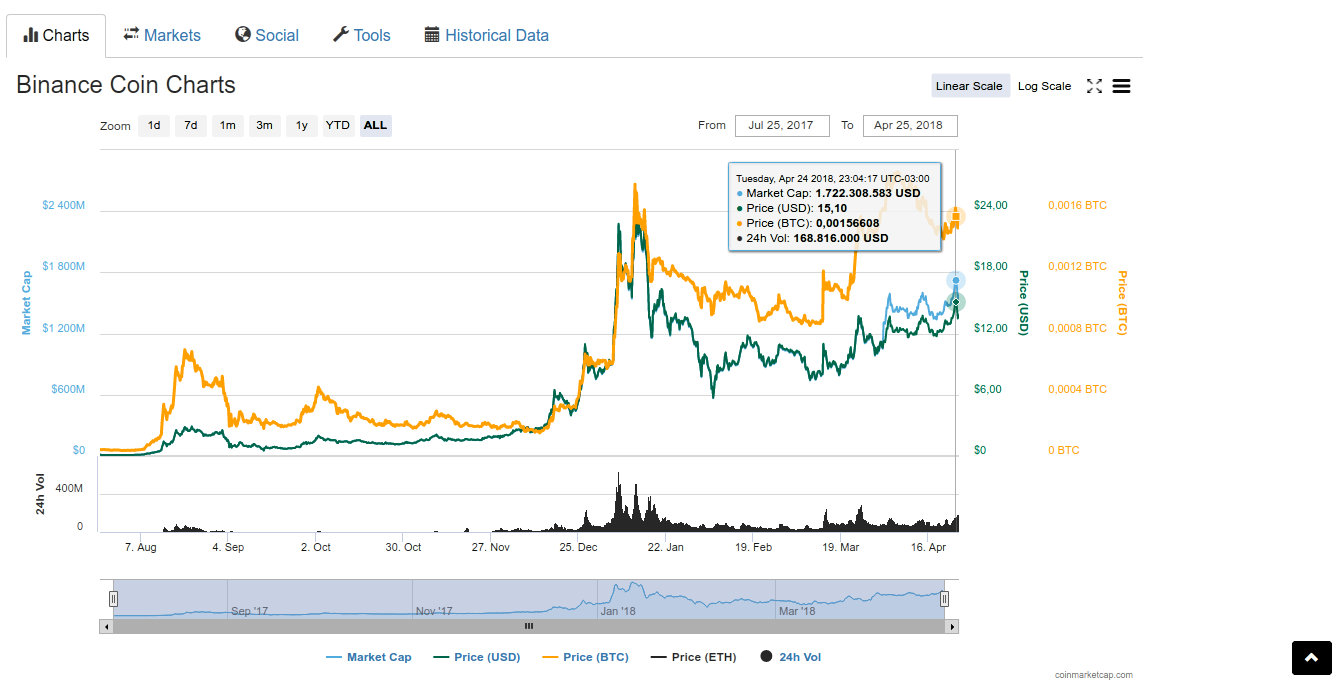
Task: Set zoom to 1m
Action: pos(228,126)
